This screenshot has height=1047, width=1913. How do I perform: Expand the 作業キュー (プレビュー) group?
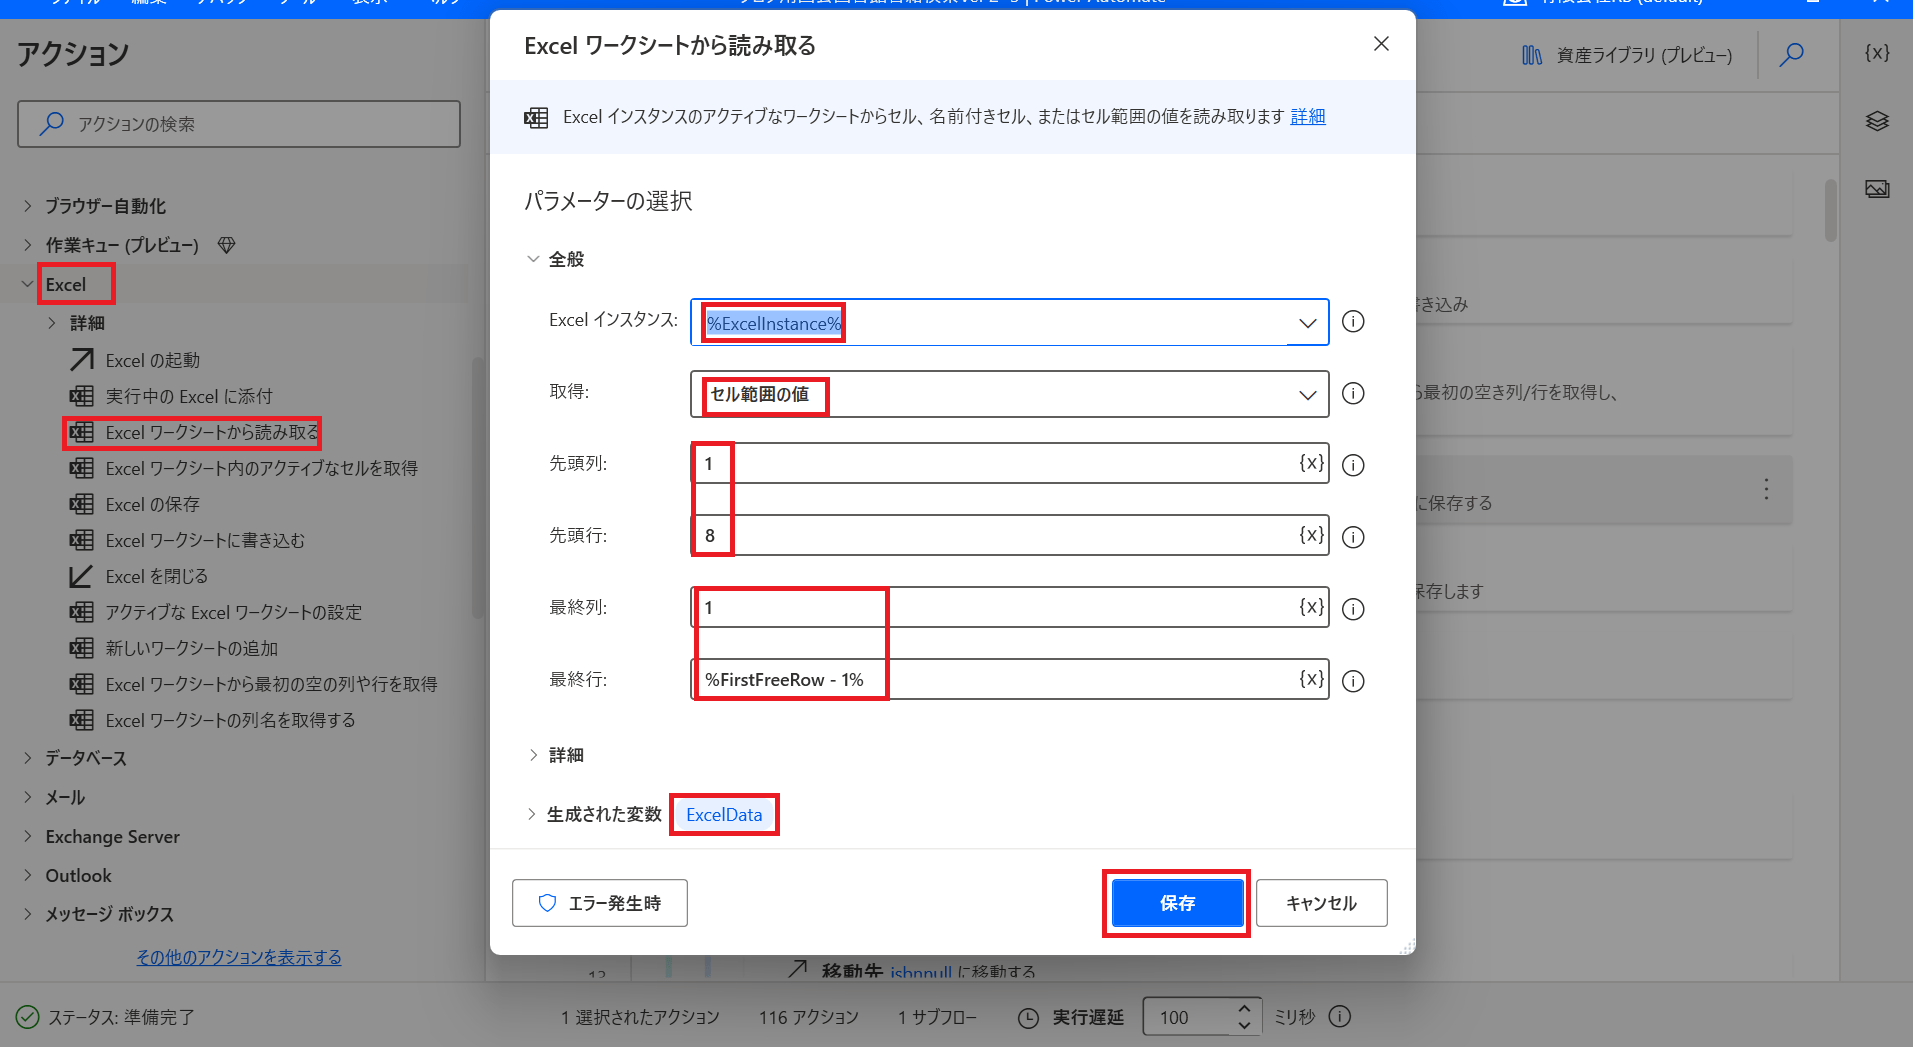28,245
